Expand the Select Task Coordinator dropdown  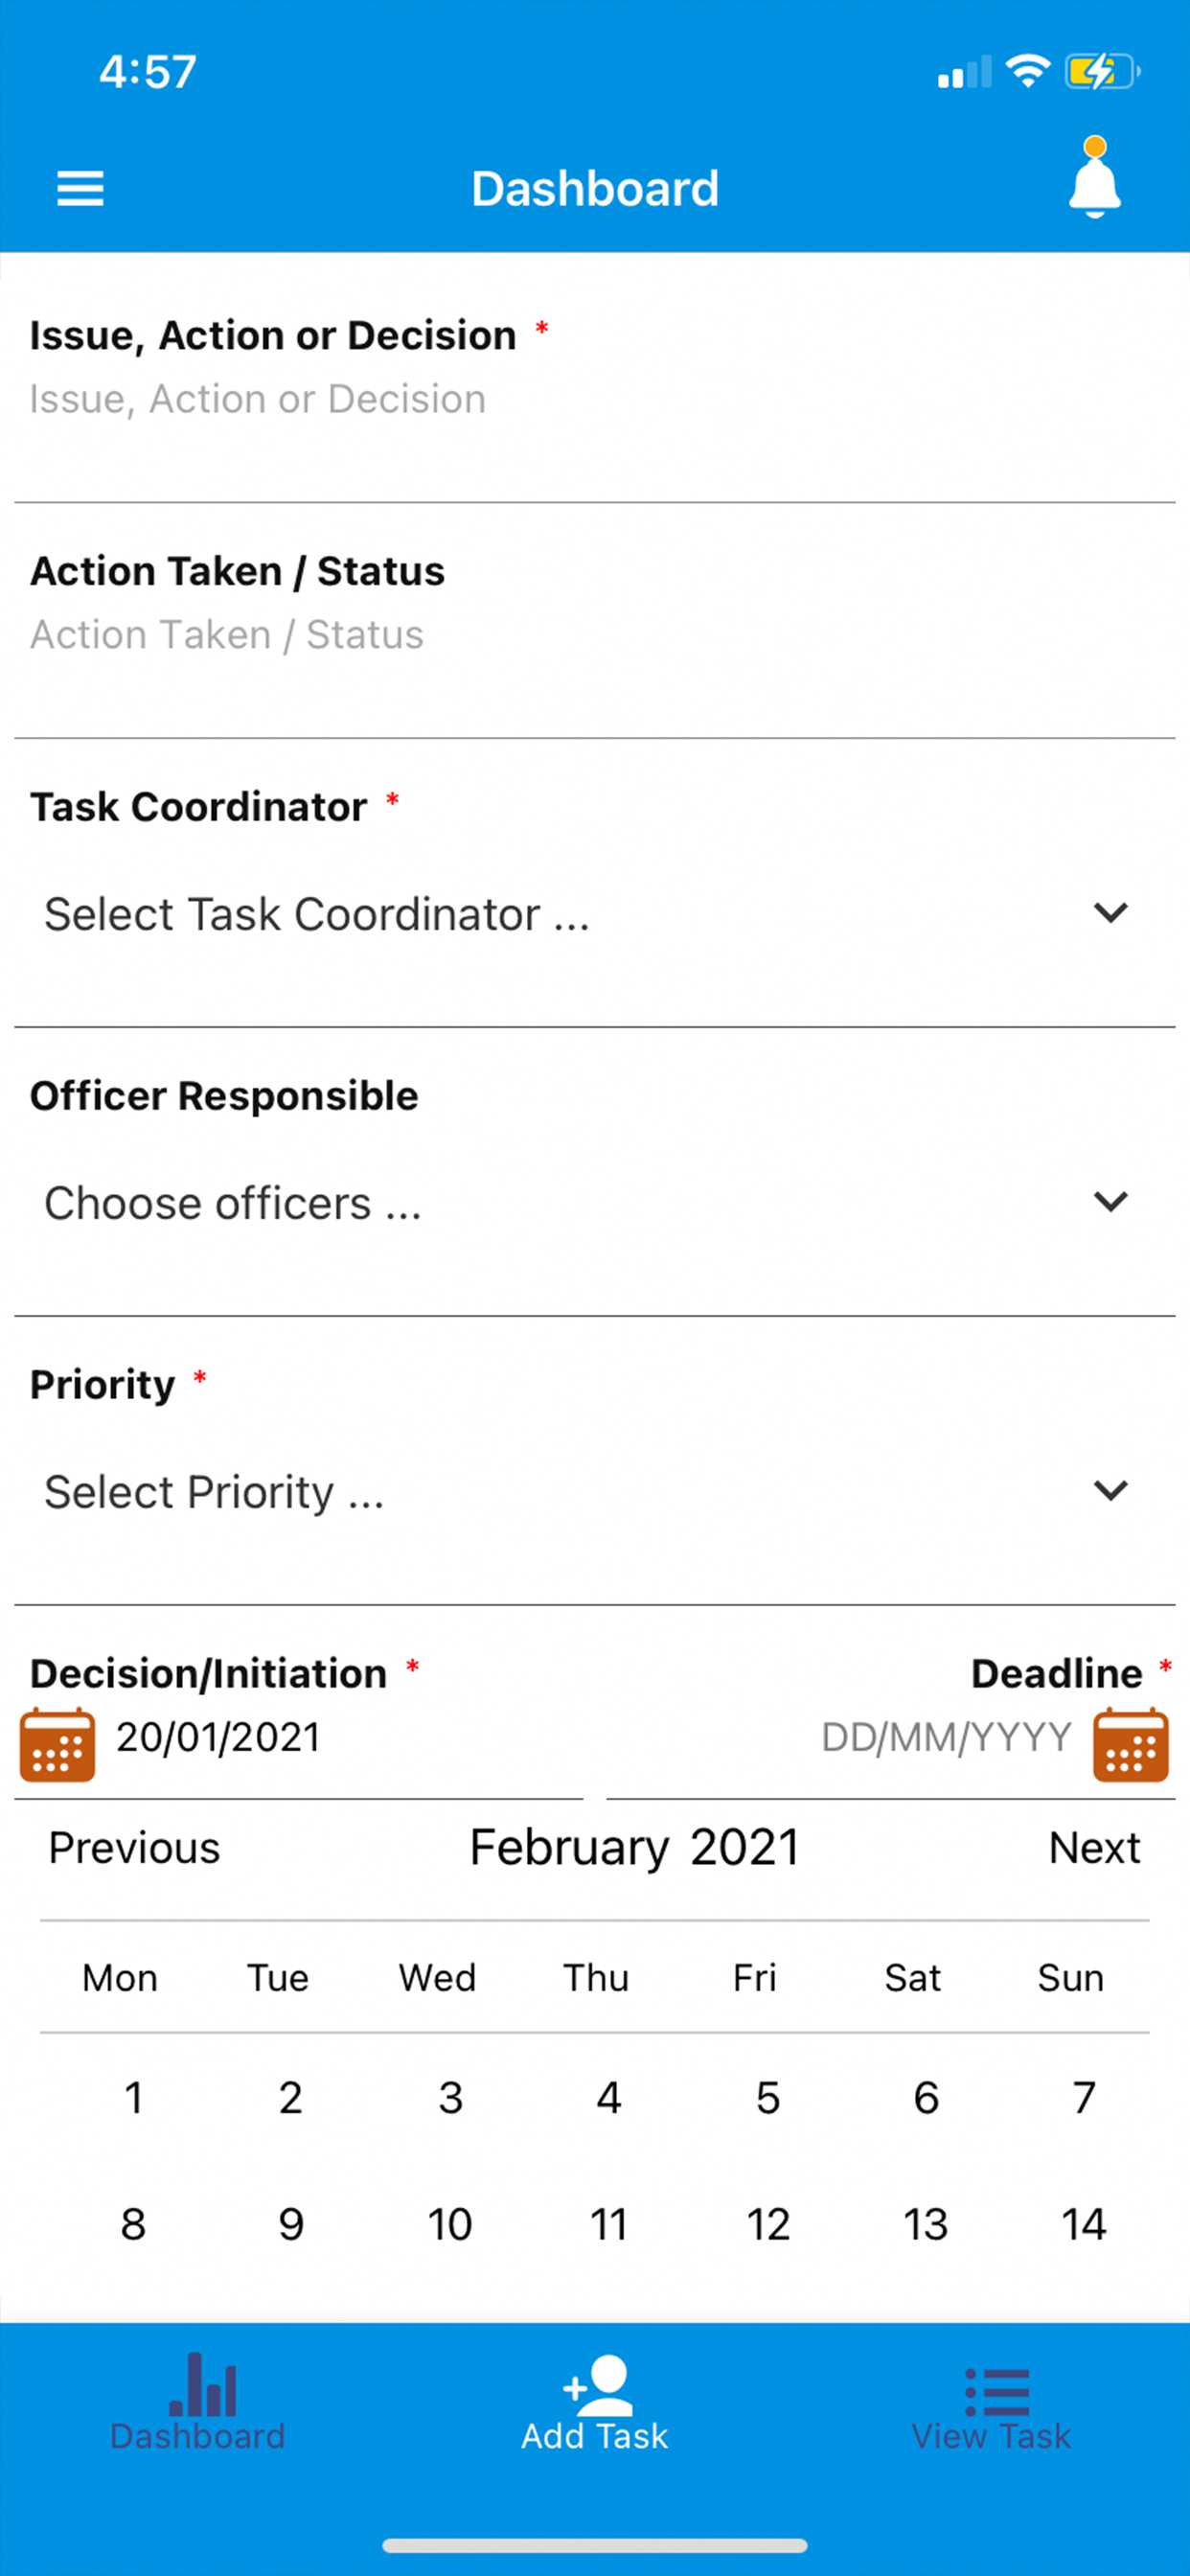(x=595, y=914)
